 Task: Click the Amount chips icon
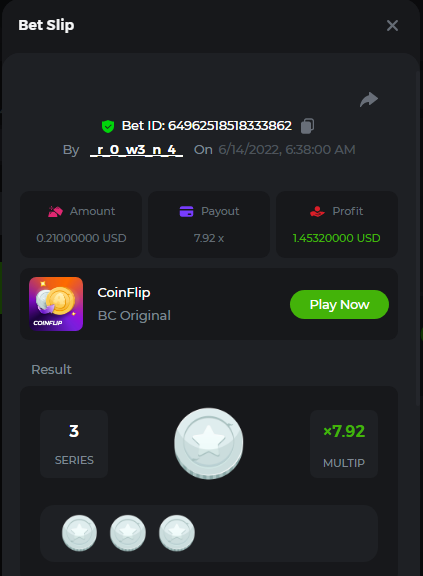point(55,211)
